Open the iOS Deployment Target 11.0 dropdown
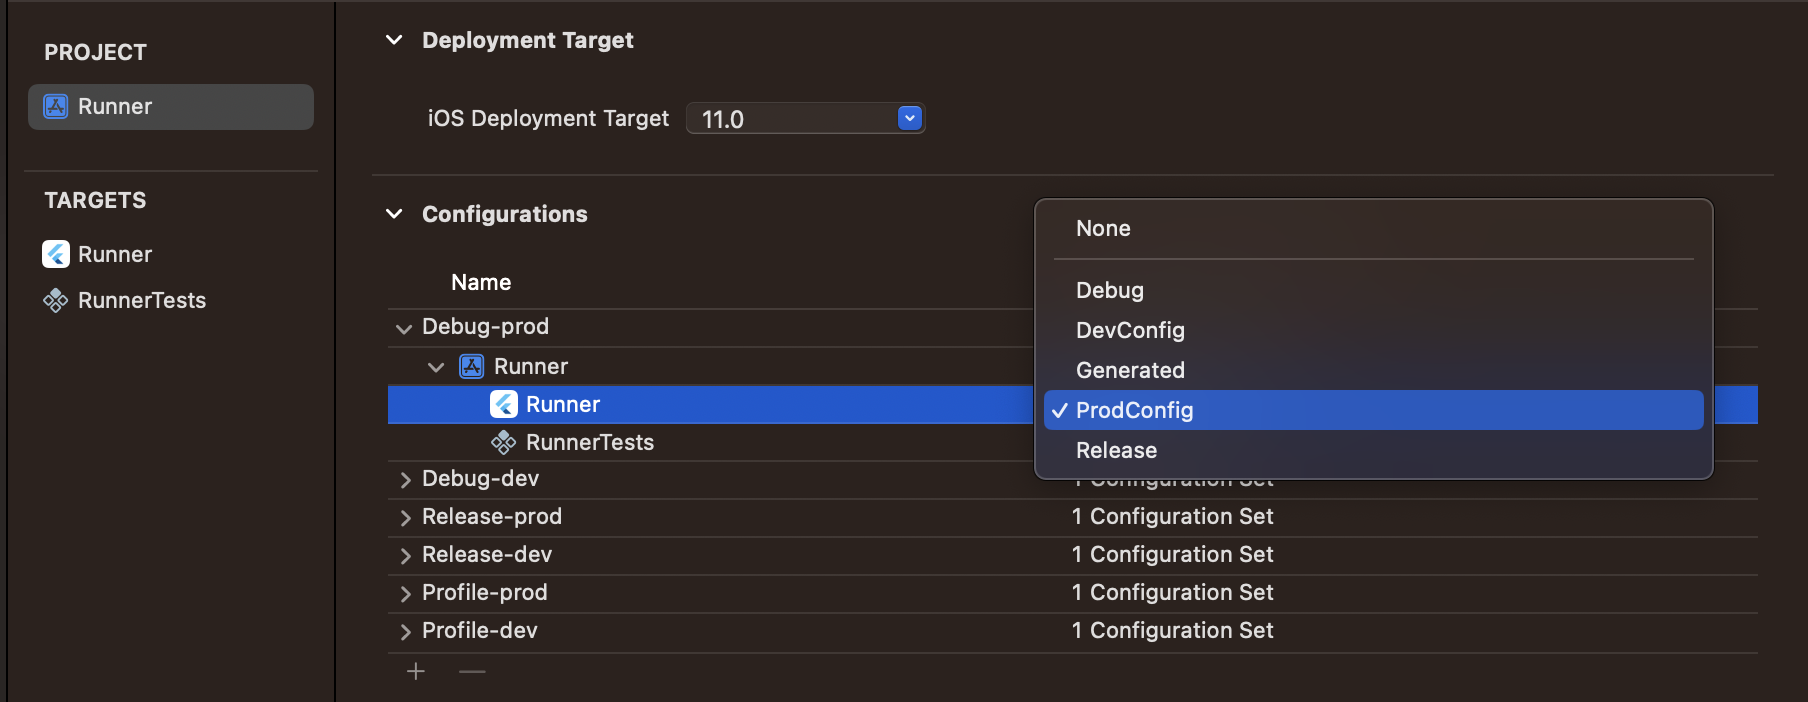The height and width of the screenshot is (702, 1808). pos(909,118)
